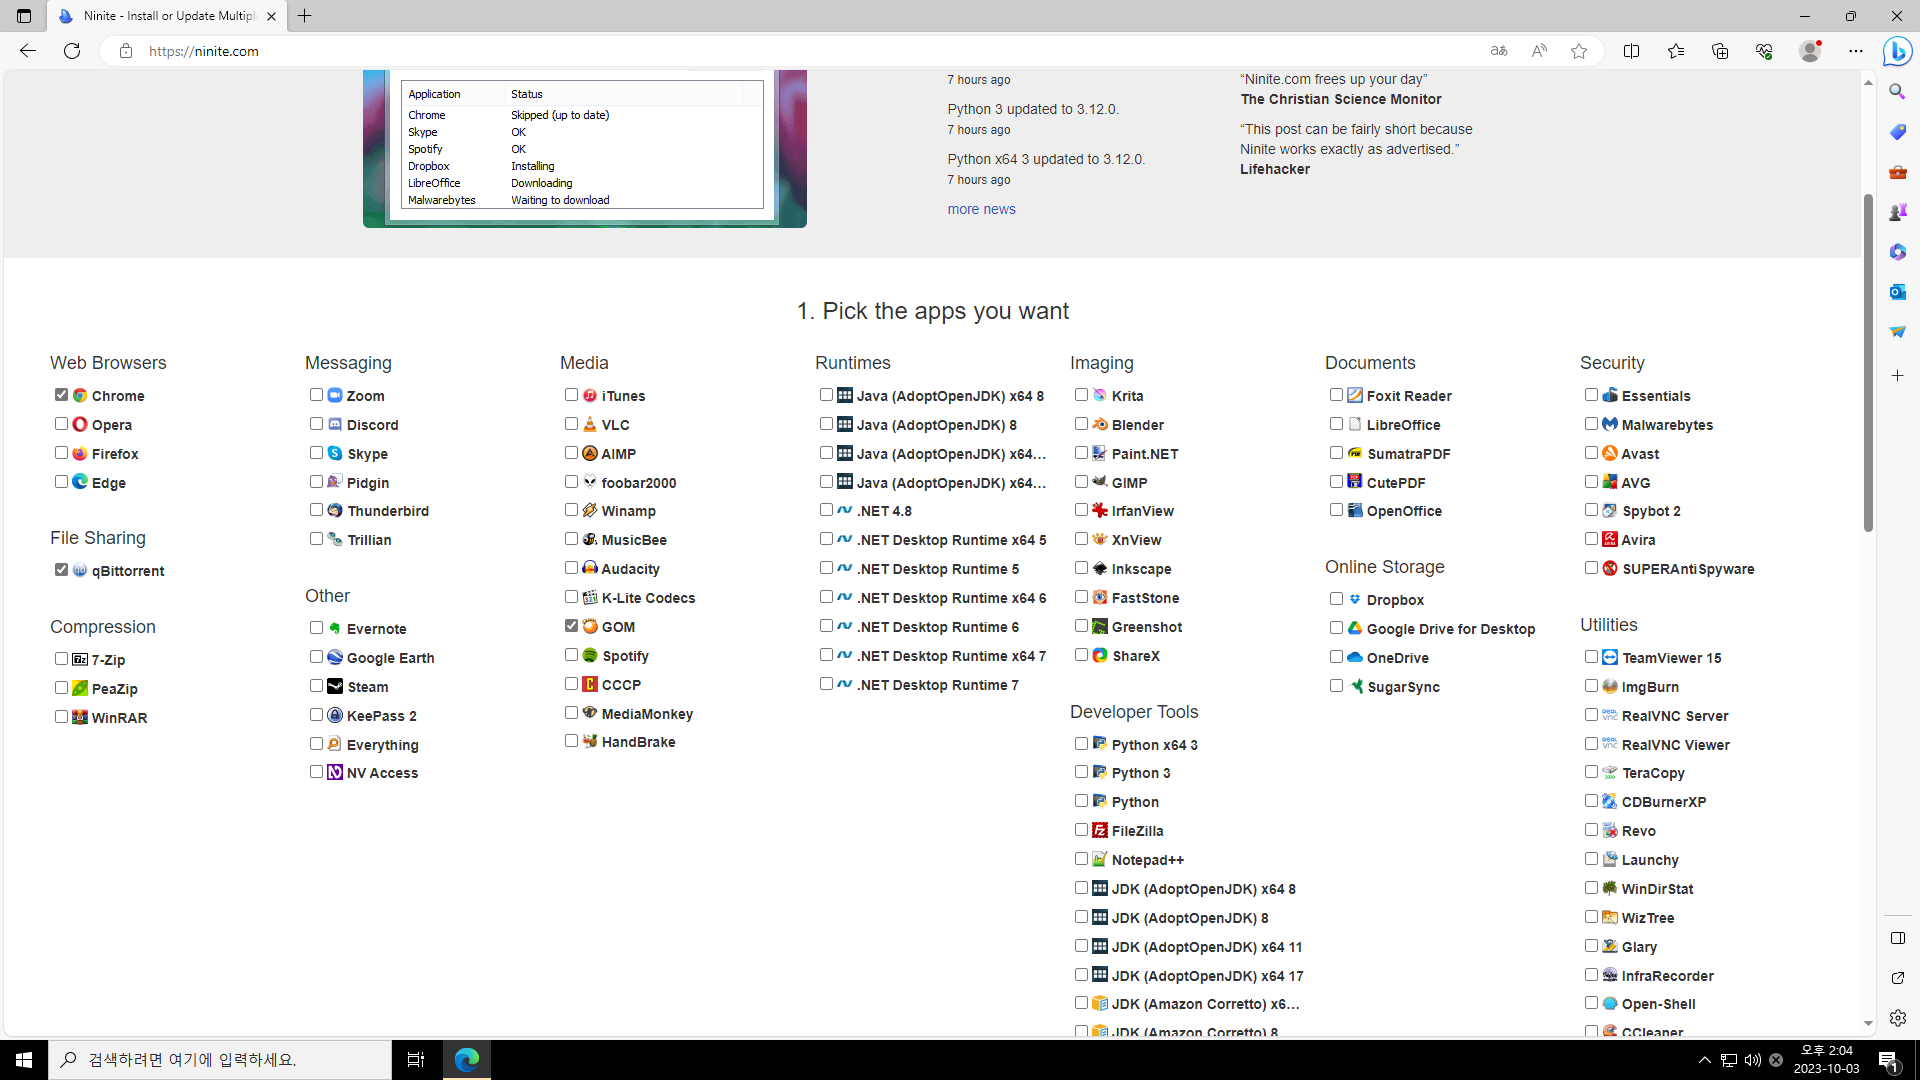Screen dimensions: 1920x1080
Task: Click the Thunderbird icon
Action: (335, 511)
